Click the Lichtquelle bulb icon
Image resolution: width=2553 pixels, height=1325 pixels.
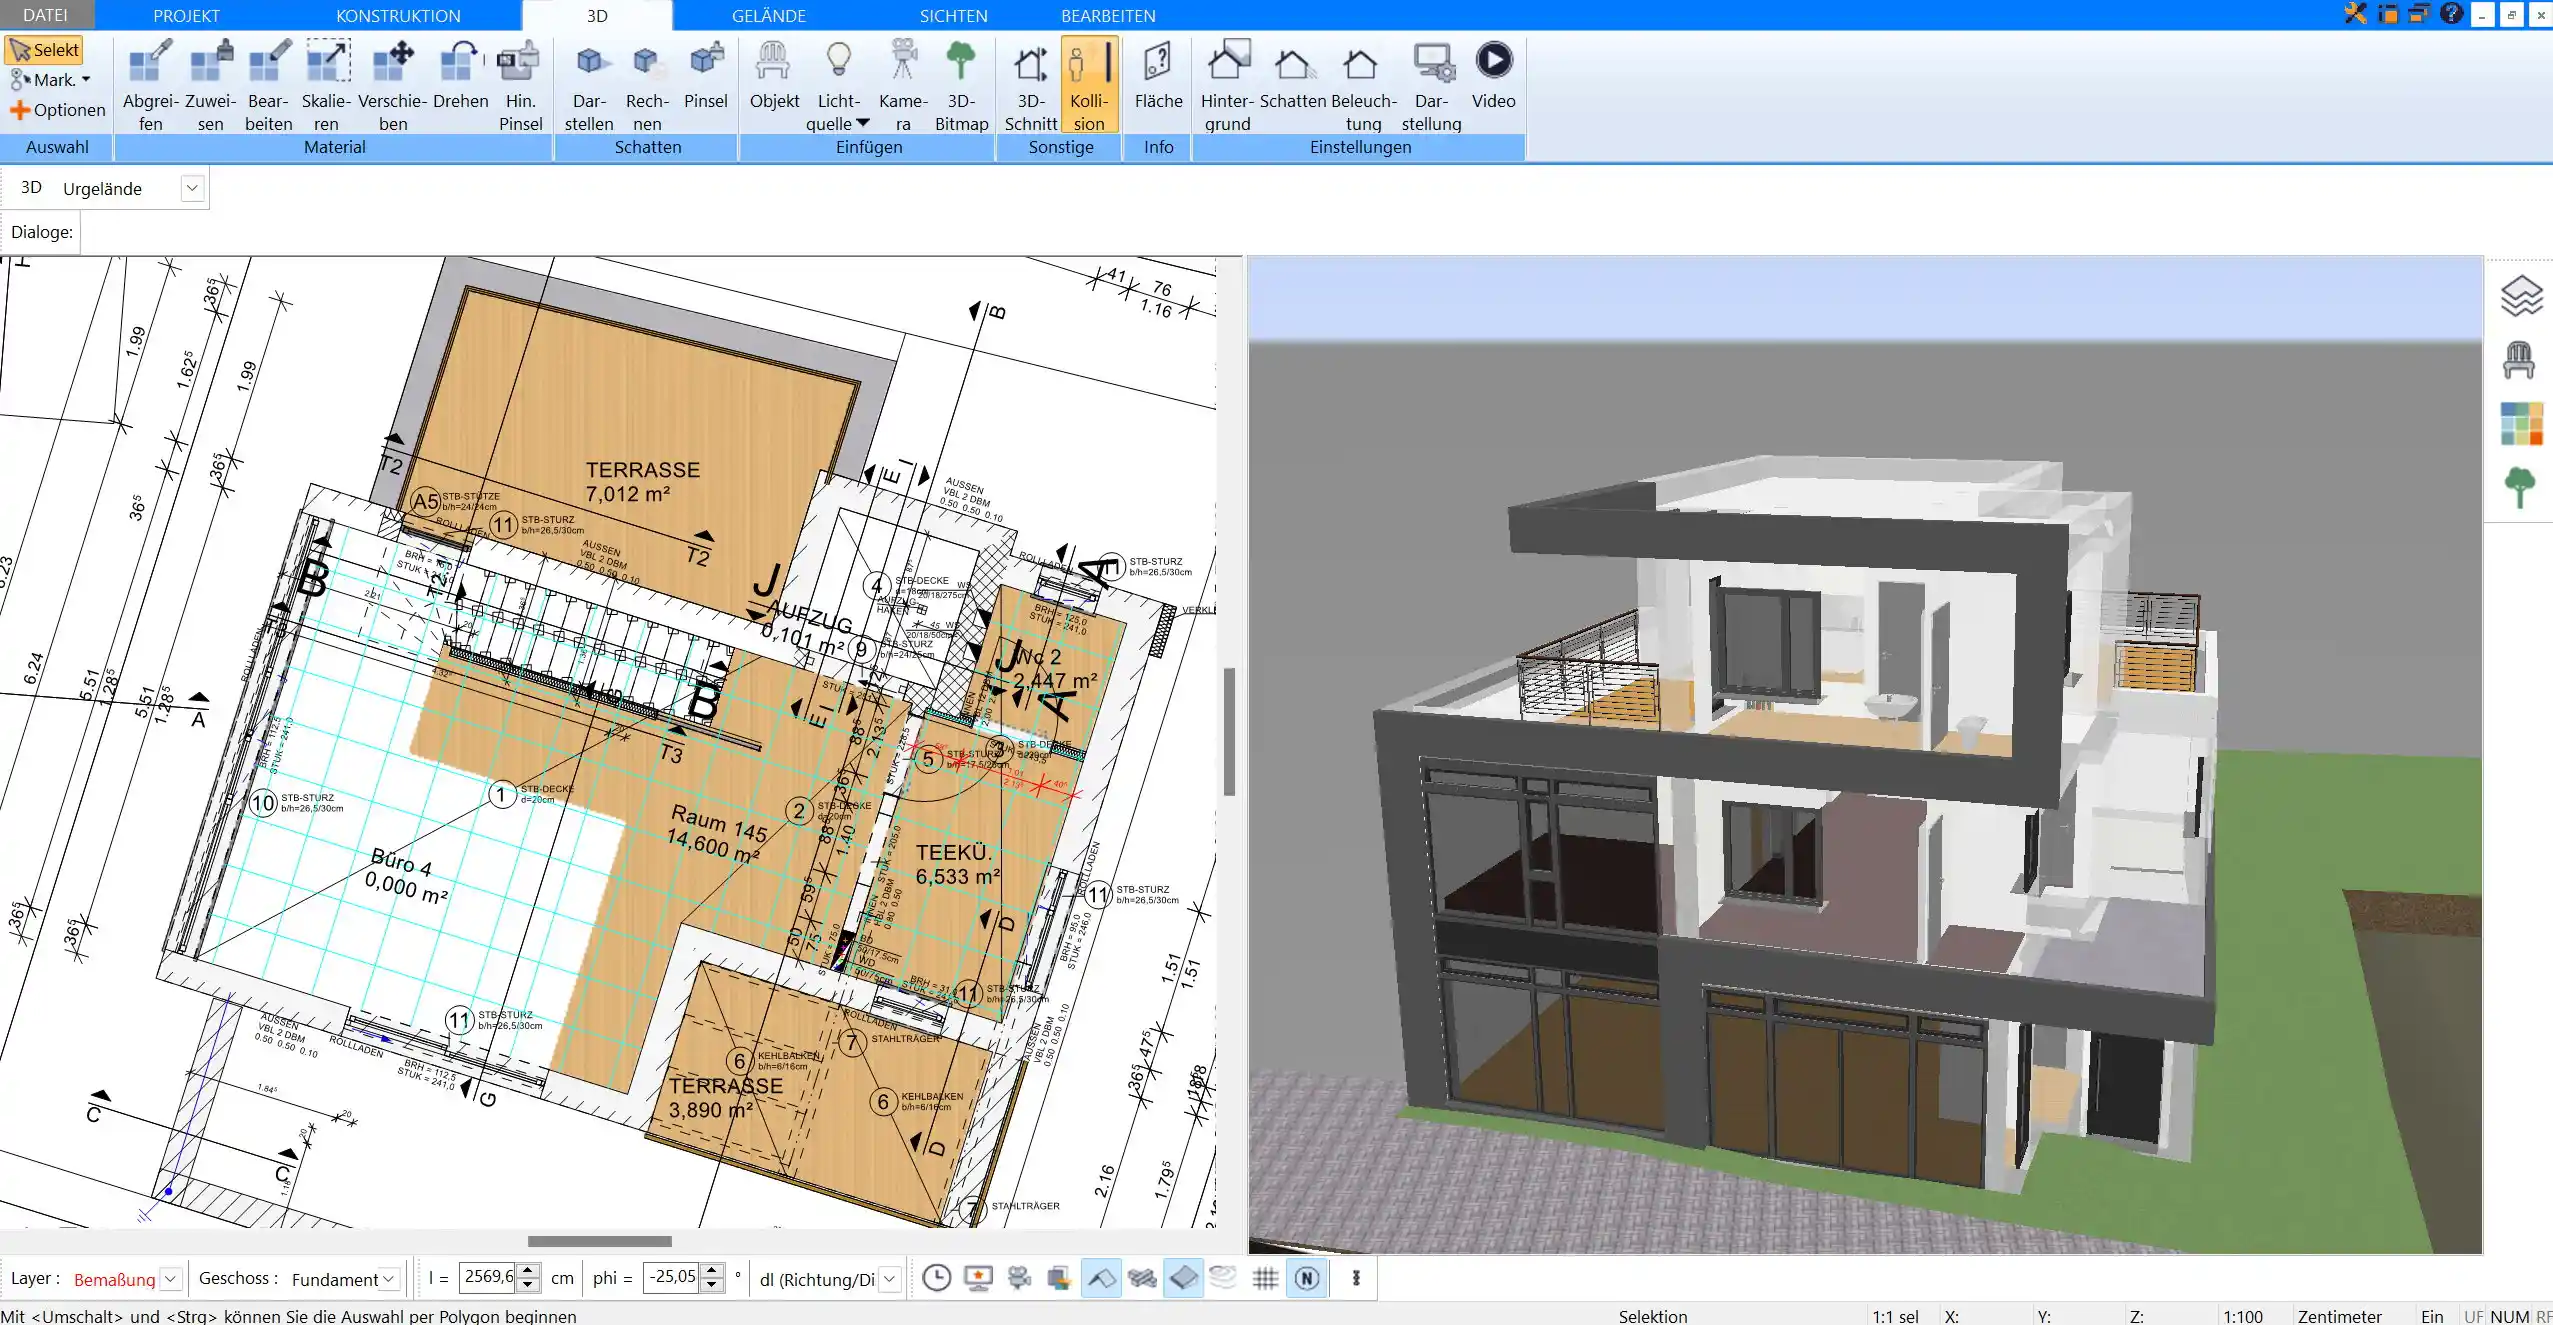tap(838, 61)
